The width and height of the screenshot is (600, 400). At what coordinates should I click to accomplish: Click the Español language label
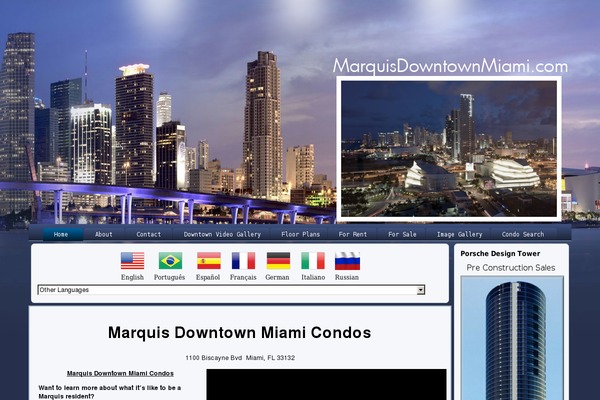[208, 277]
